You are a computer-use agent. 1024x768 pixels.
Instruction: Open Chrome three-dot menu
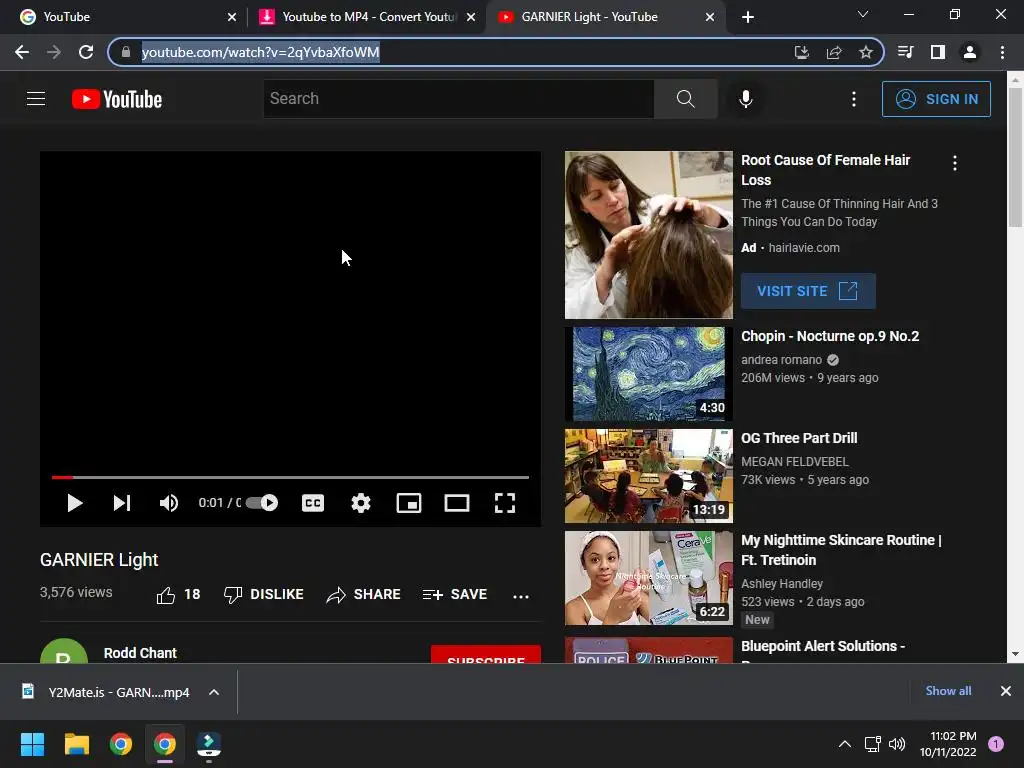point(1002,52)
